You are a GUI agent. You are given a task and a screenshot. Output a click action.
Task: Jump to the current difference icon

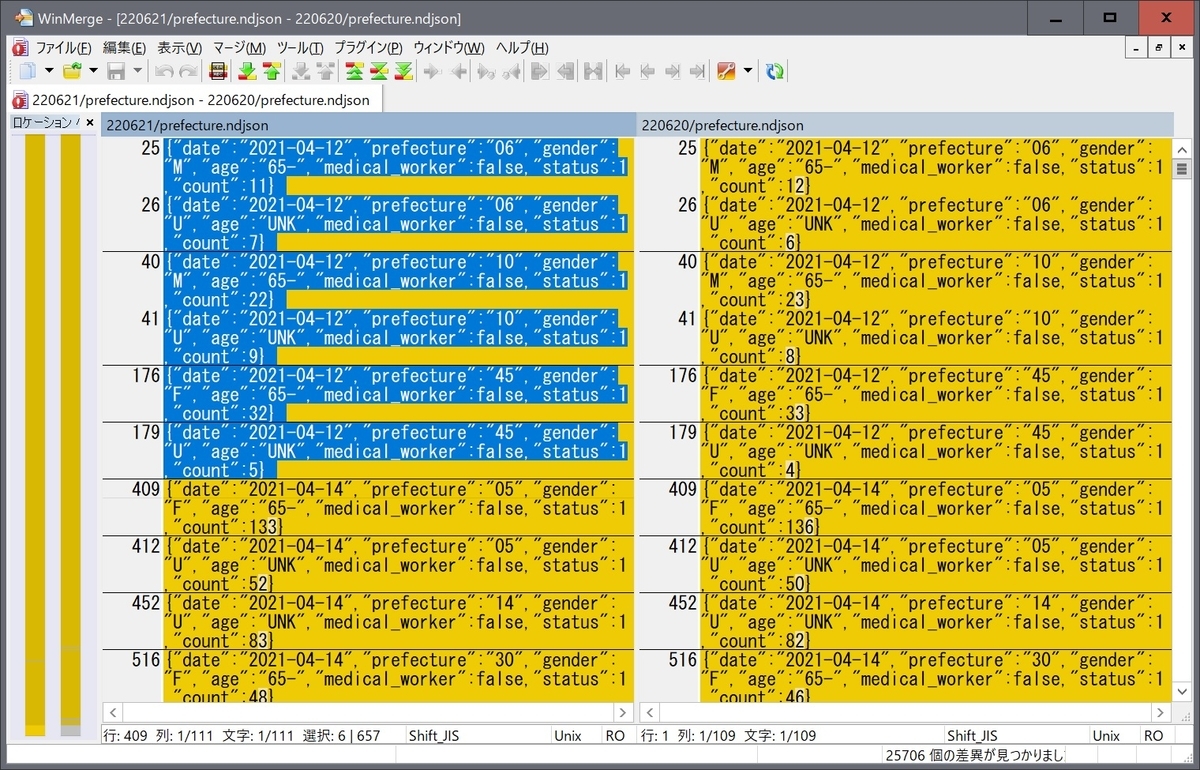click(x=378, y=71)
